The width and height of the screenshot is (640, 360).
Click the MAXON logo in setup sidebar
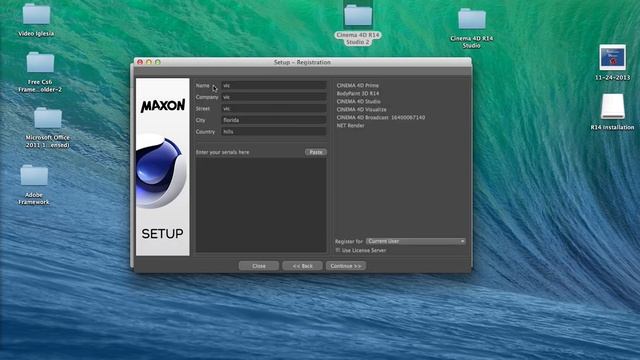pos(162,105)
